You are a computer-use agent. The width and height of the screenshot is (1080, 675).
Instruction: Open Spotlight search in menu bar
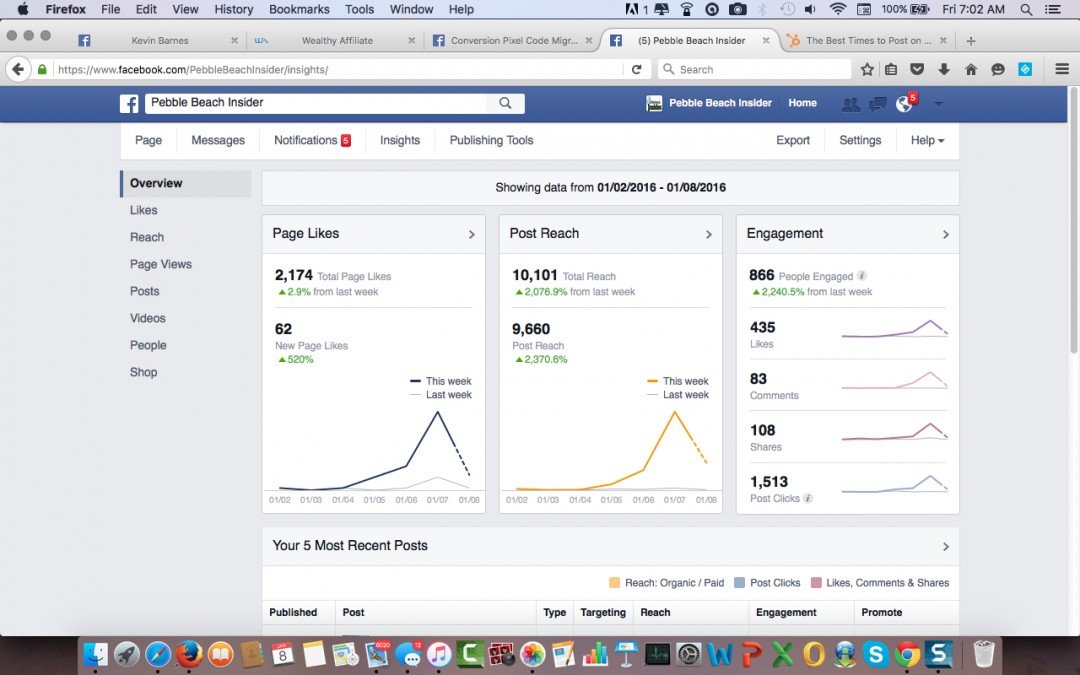1026,9
